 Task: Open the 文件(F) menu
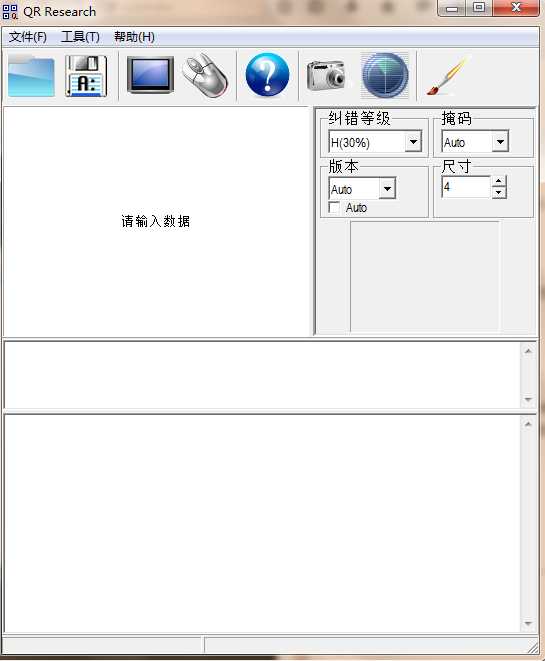(28, 37)
